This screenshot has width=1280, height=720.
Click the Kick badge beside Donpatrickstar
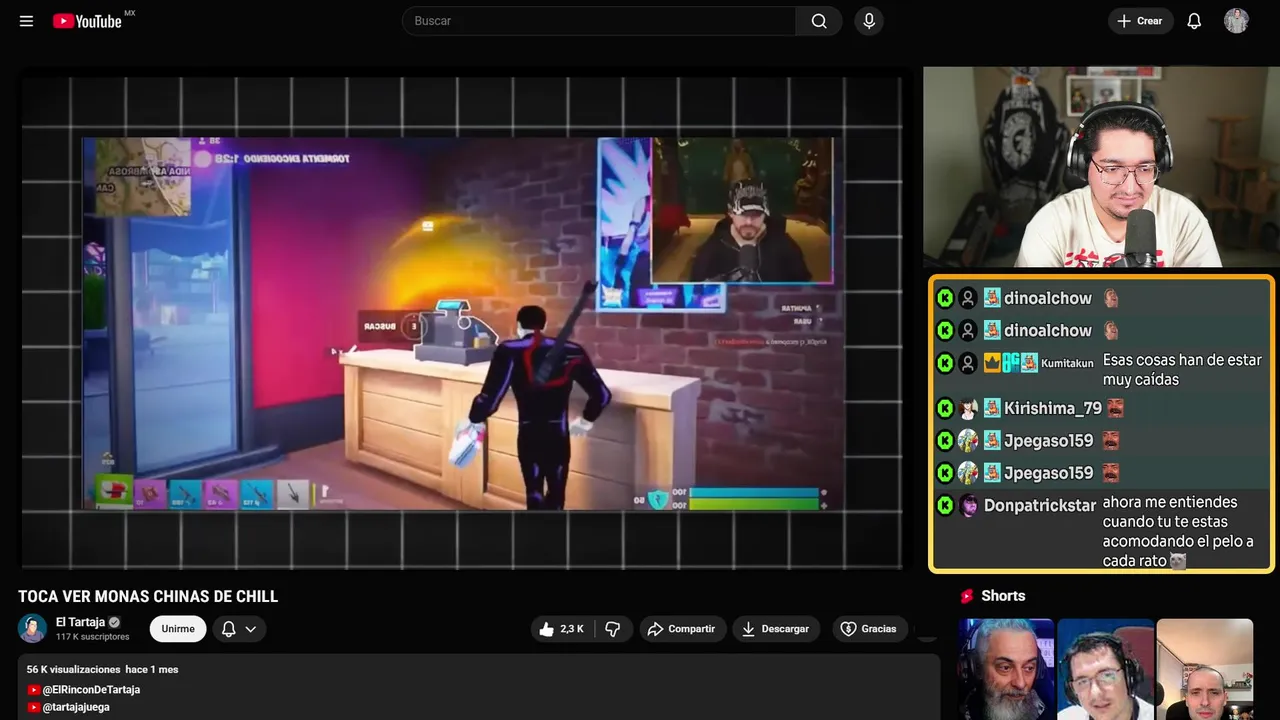point(945,505)
